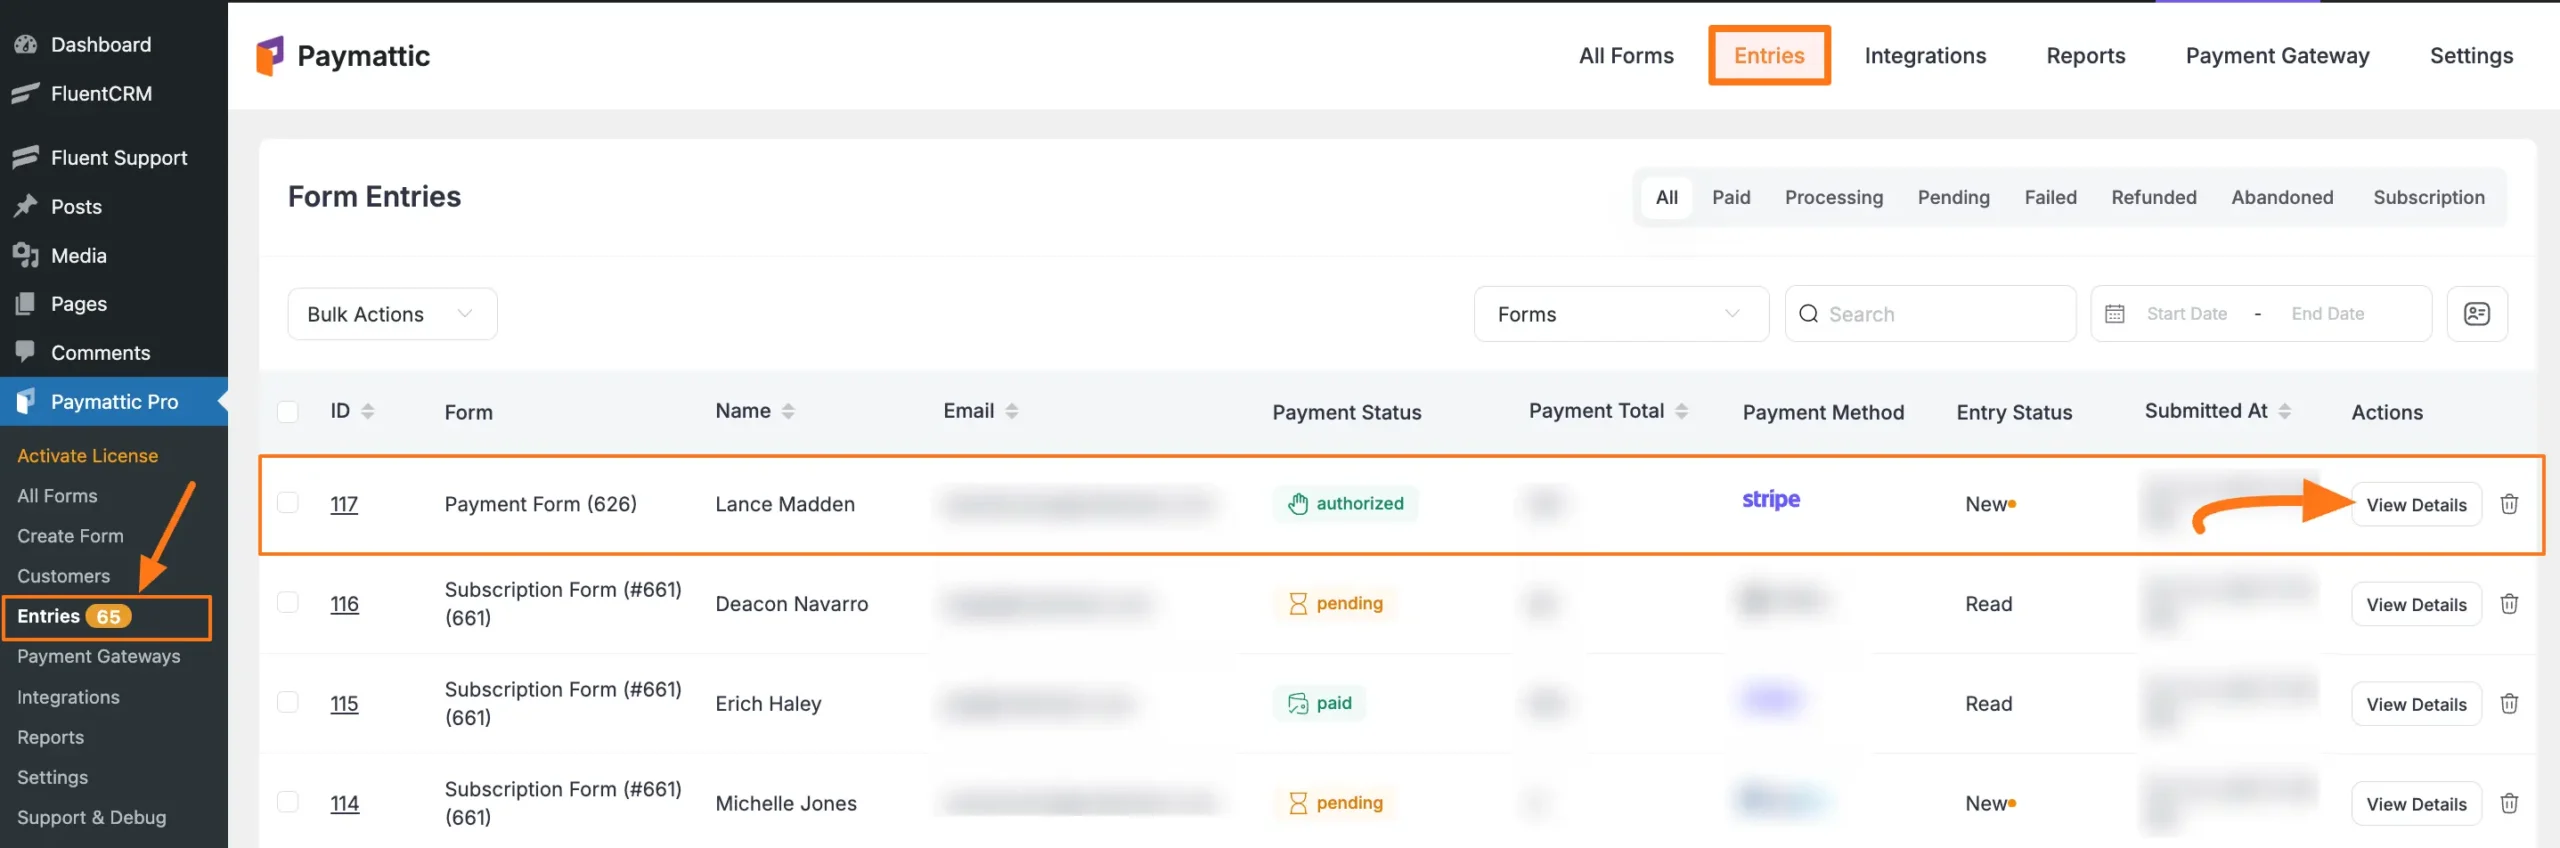Viewport: 2560px width, 848px height.
Task: Click the calendar icon beside Start Date
Action: coord(2115,313)
